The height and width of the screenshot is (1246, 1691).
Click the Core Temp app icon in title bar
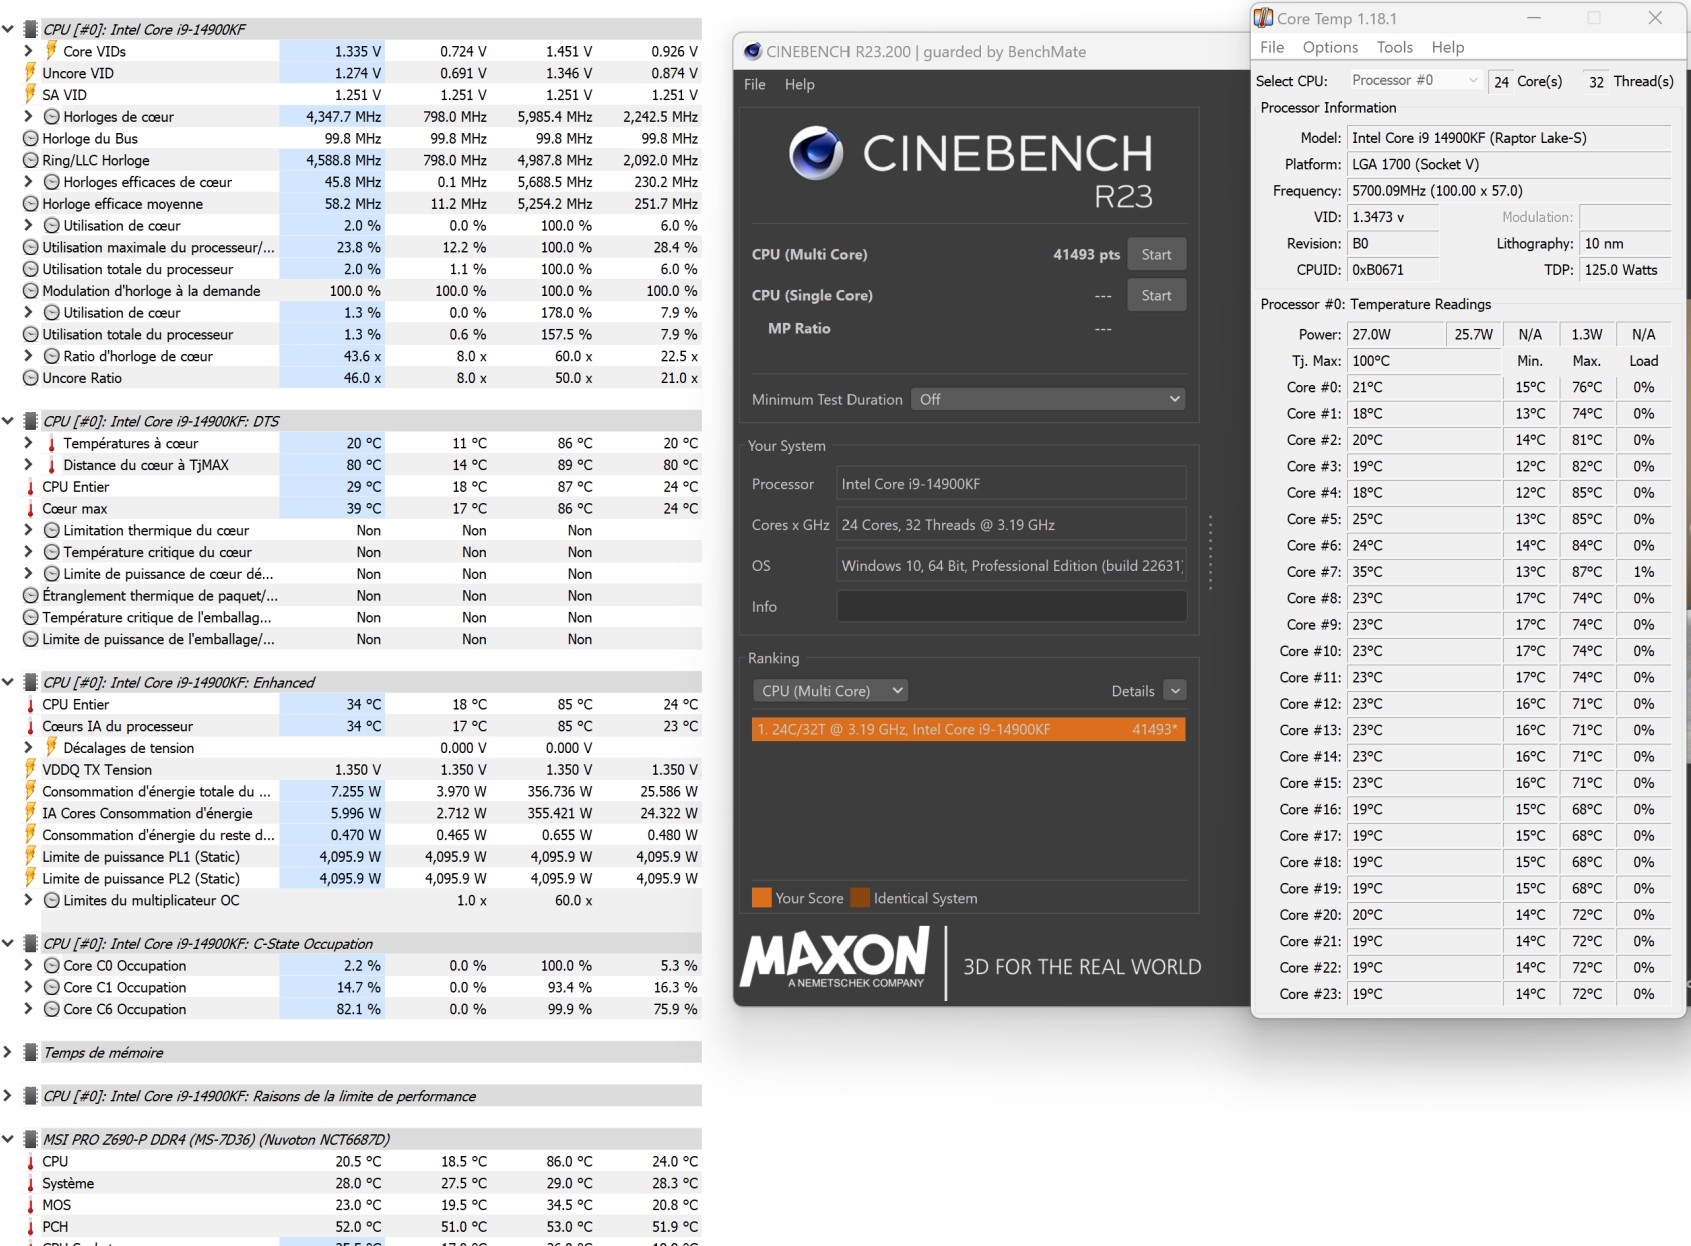pyautogui.click(x=1264, y=18)
